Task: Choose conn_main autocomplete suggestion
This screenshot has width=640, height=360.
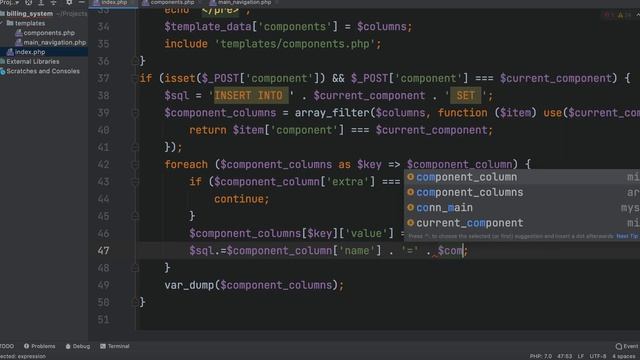Action: click(522, 208)
